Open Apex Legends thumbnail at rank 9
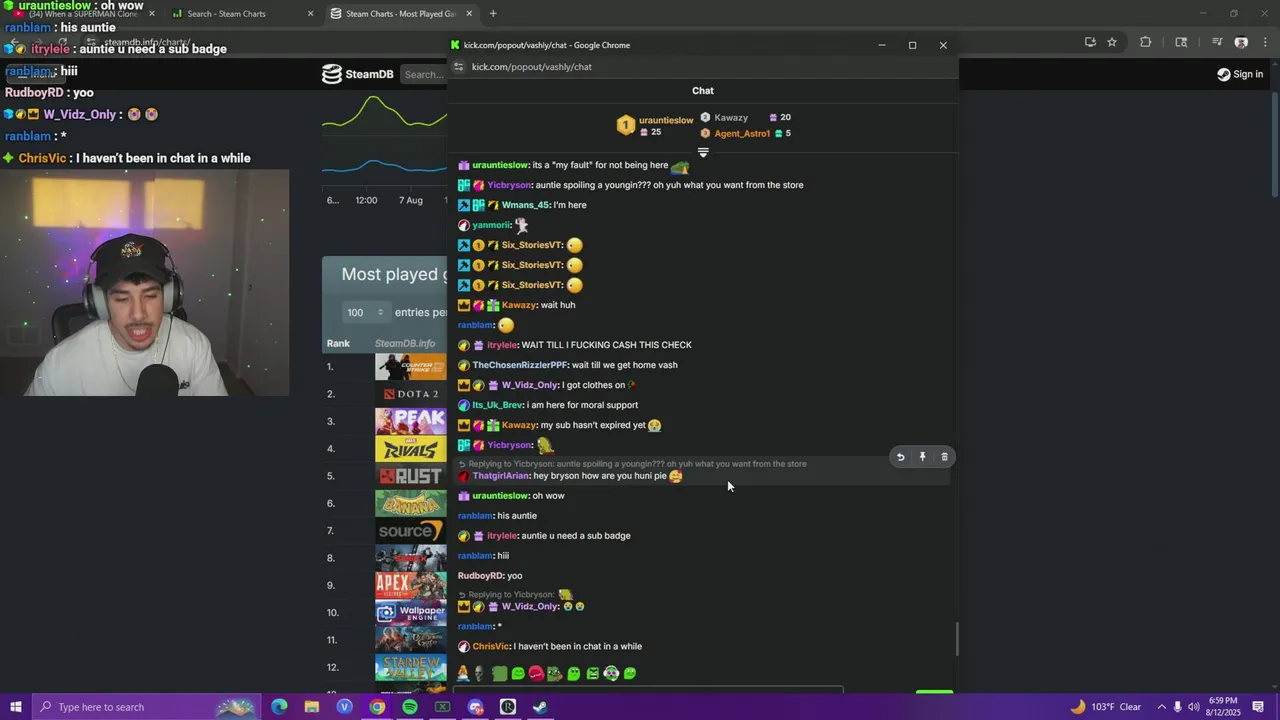 point(411,585)
